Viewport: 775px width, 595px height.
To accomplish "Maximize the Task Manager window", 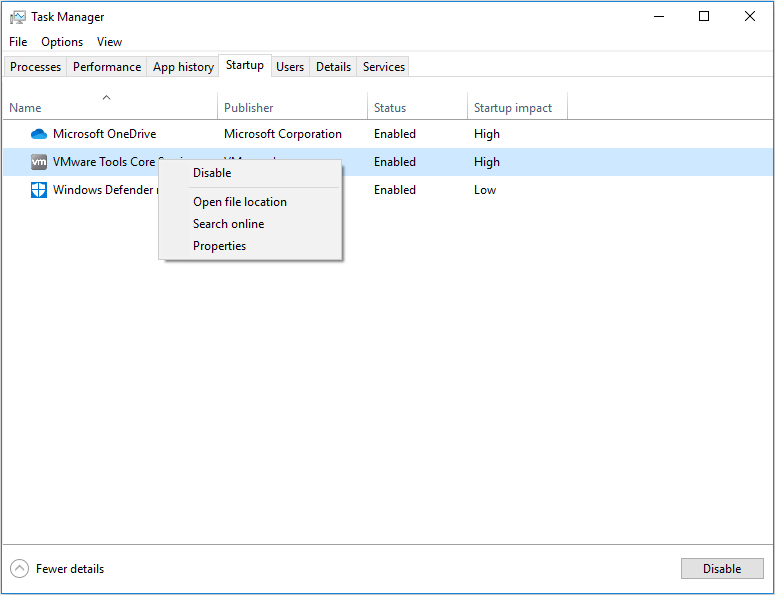I will [x=704, y=16].
